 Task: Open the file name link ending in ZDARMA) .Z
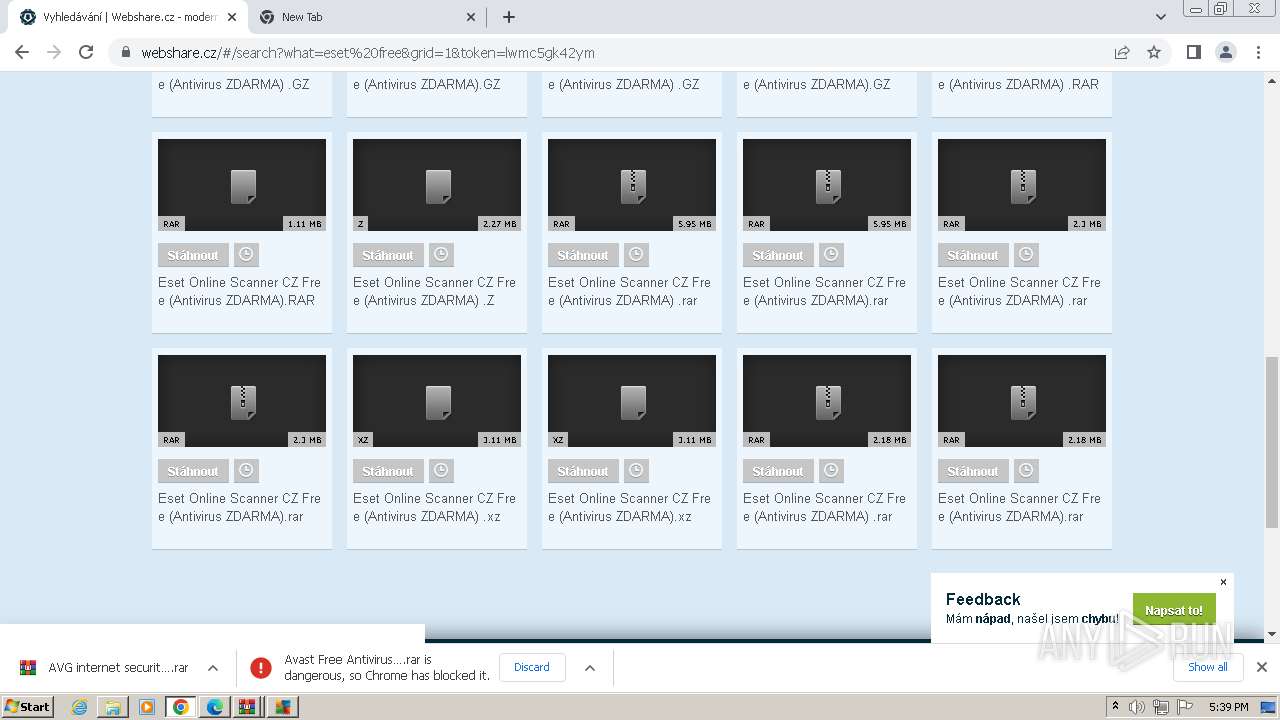pos(435,291)
